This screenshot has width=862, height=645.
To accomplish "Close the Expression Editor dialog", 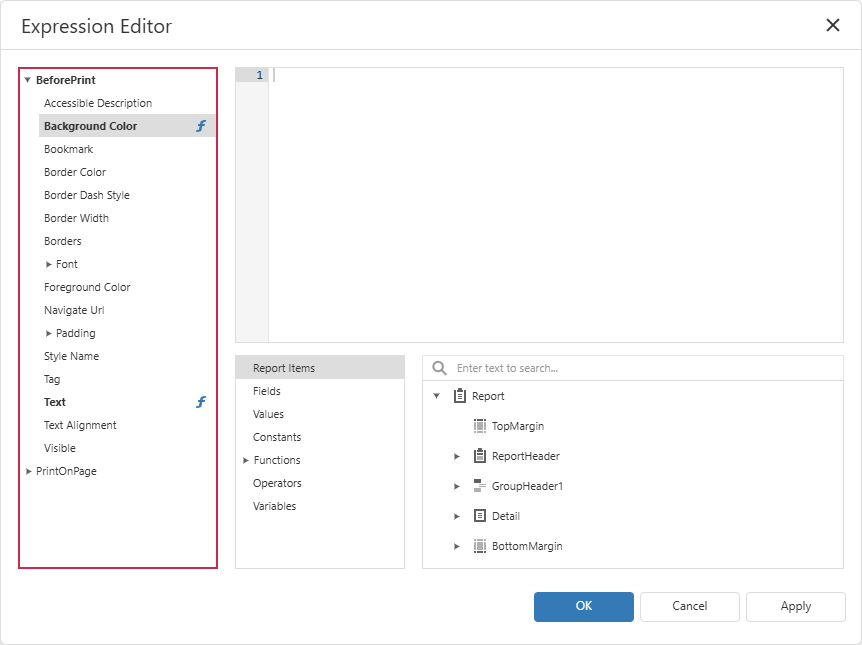I will (x=833, y=25).
